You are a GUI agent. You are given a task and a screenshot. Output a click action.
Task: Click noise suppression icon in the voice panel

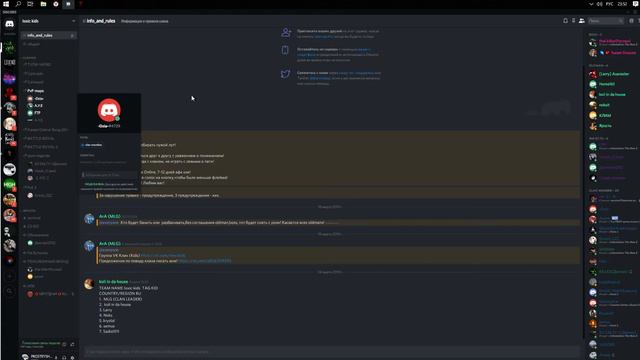coord(64,344)
